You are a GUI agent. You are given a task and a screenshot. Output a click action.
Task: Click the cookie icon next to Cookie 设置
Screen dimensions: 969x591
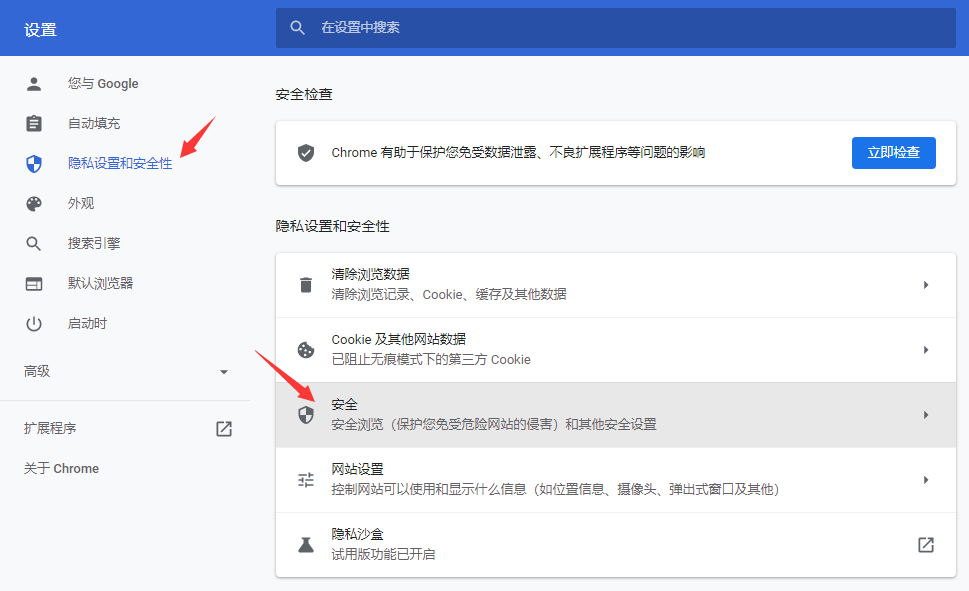coord(305,349)
